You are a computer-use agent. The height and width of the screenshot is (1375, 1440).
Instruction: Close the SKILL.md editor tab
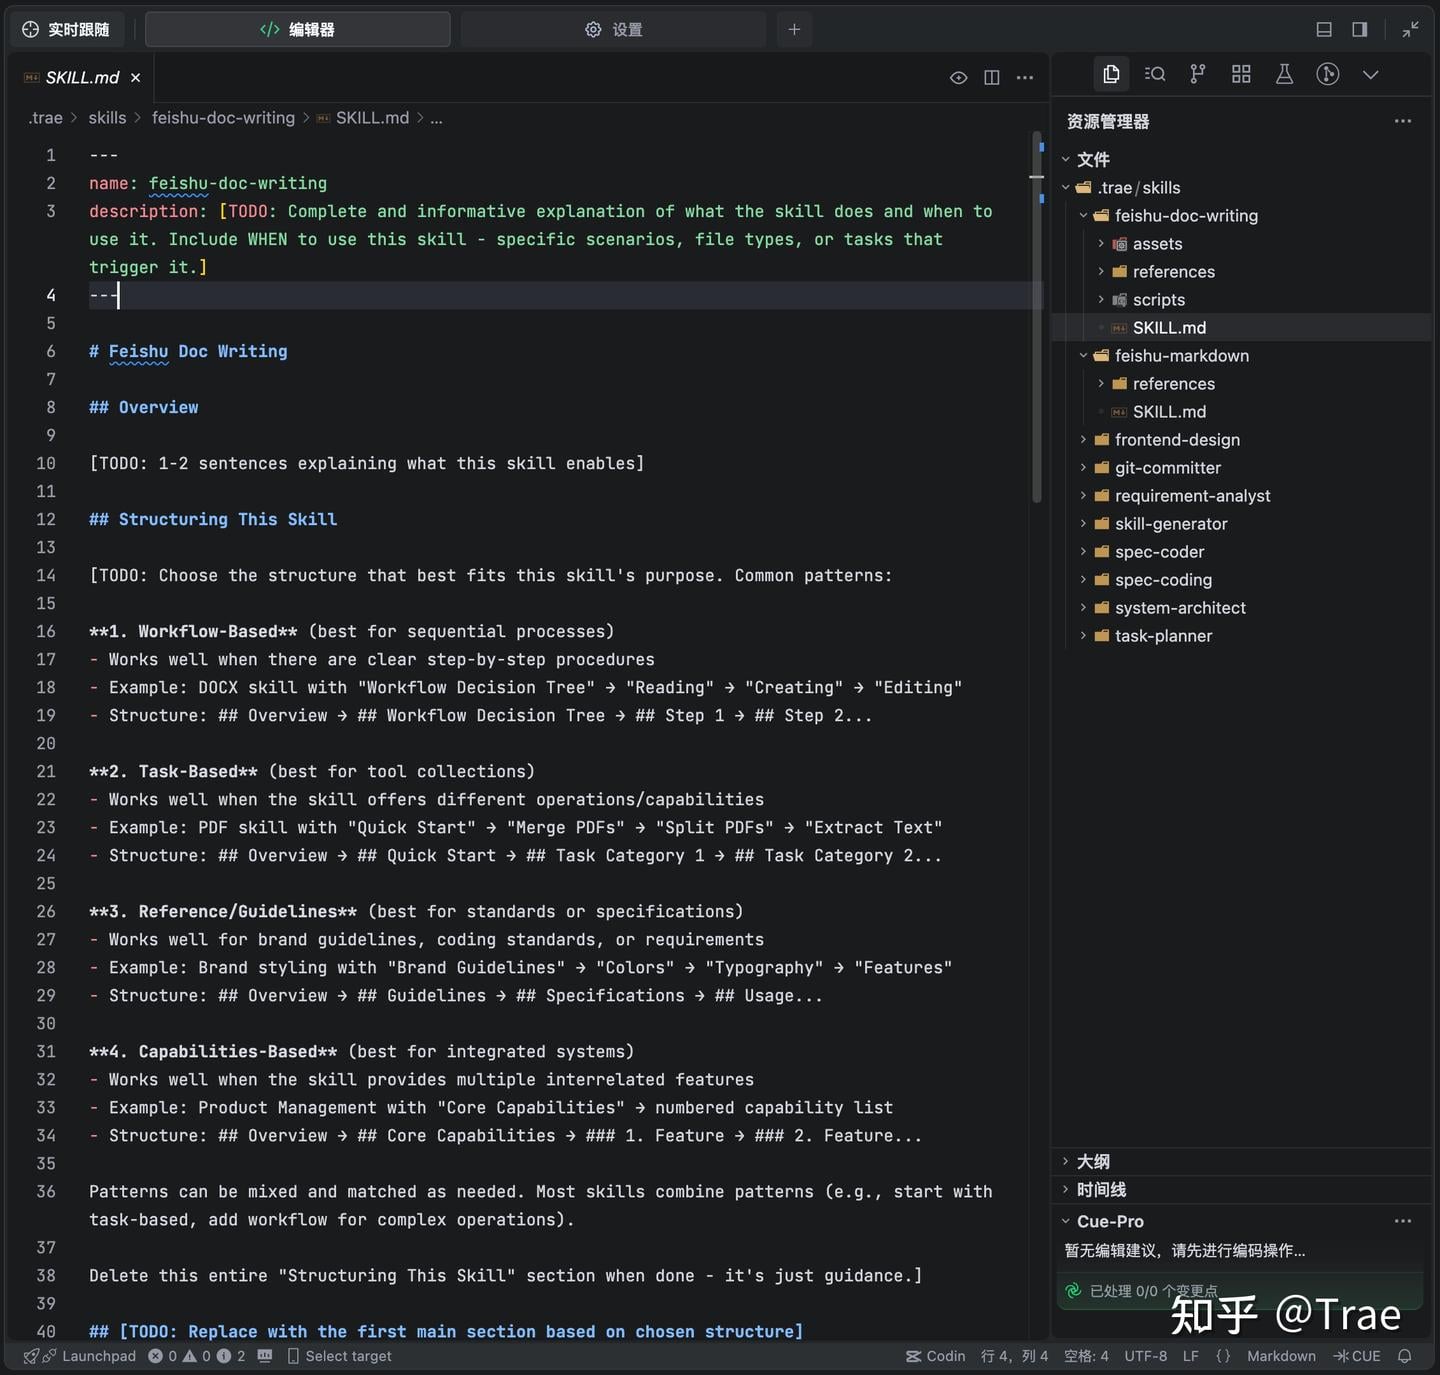135,78
